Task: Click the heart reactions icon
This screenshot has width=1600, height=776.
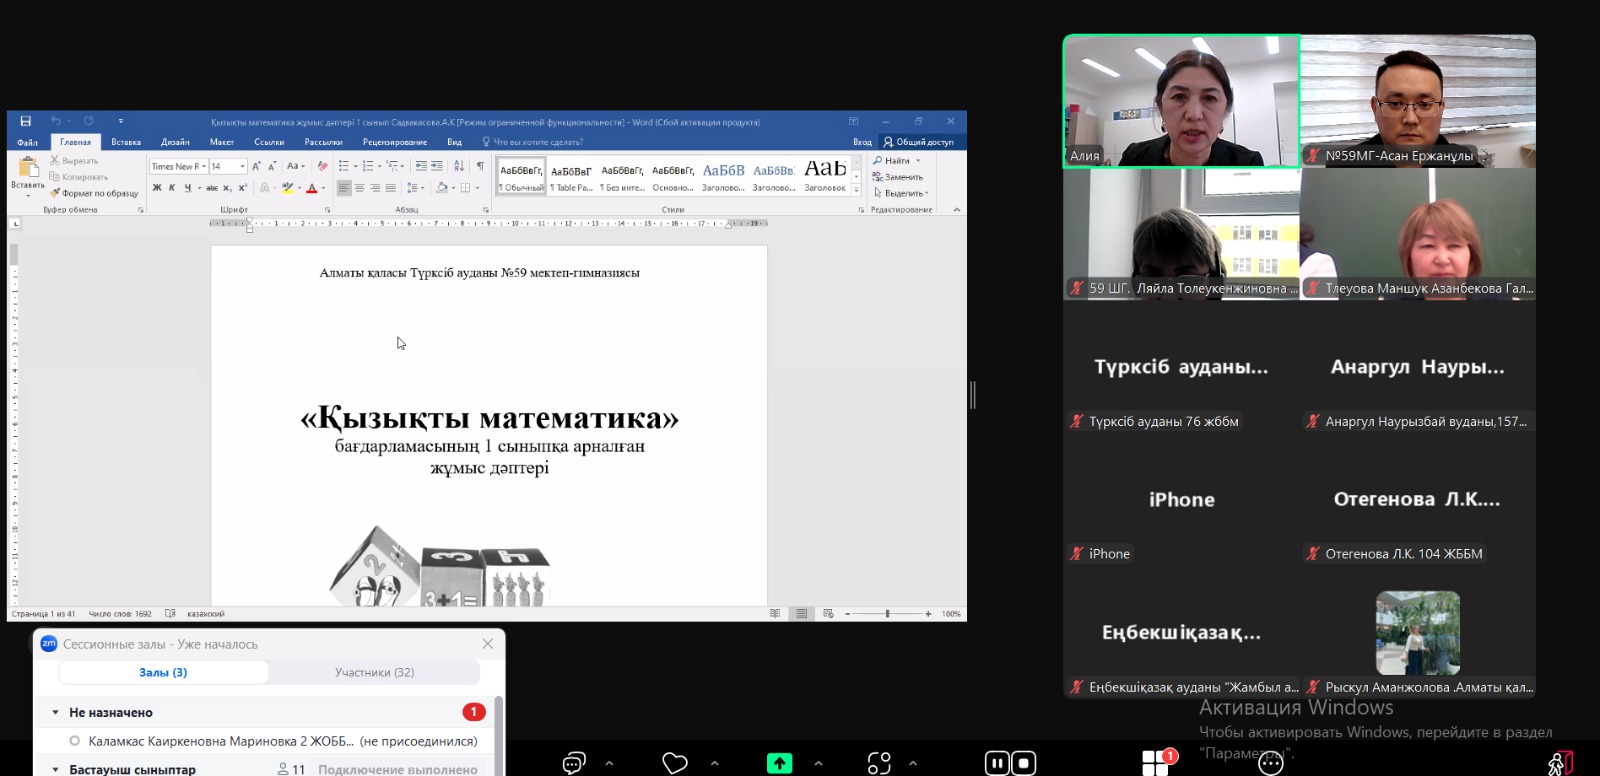Action: coord(675,763)
